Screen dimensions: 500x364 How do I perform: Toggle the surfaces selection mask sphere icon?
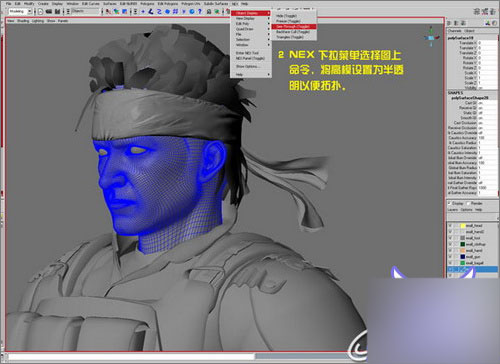pyautogui.click(x=167, y=12)
